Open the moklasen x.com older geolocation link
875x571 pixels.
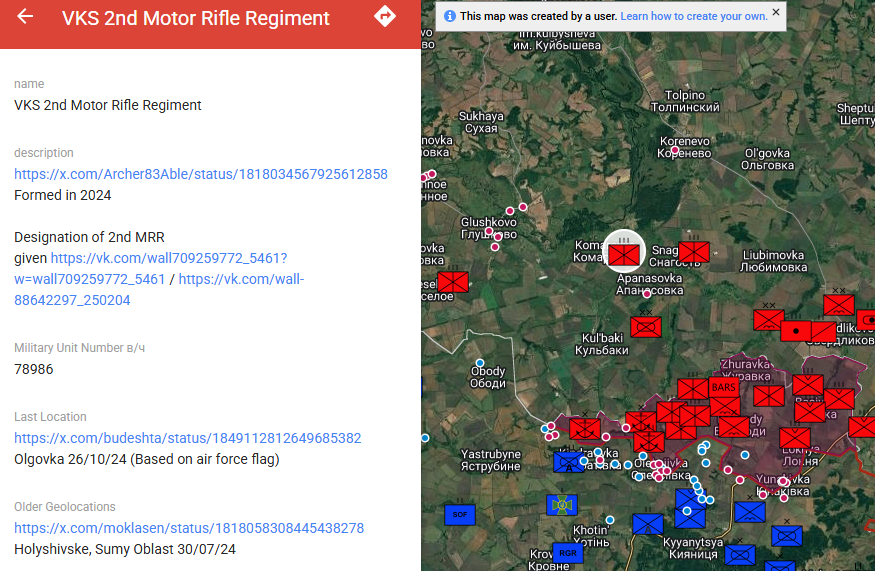click(188, 528)
